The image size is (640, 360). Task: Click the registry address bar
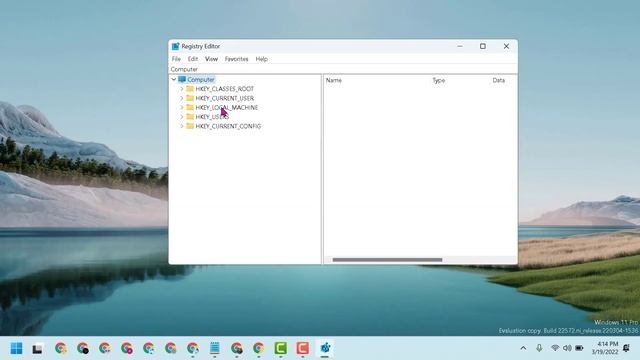click(x=343, y=69)
